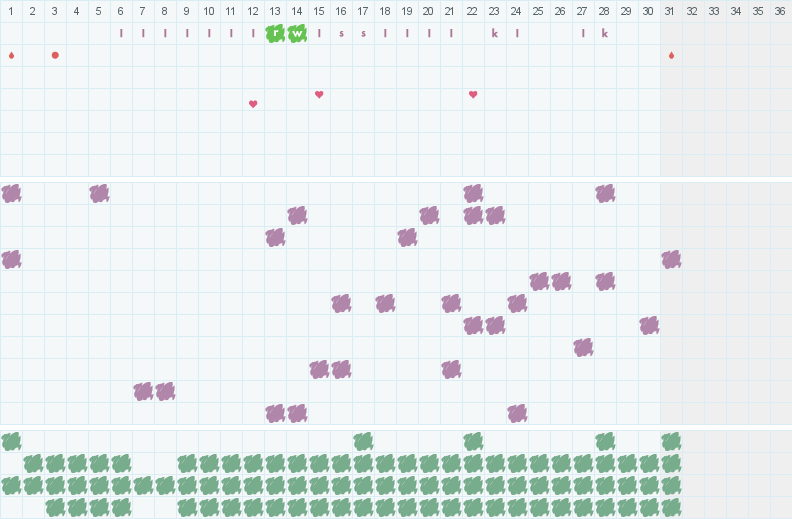Select the red drop icon under day 31
The image size is (792, 519).
click(671, 55)
